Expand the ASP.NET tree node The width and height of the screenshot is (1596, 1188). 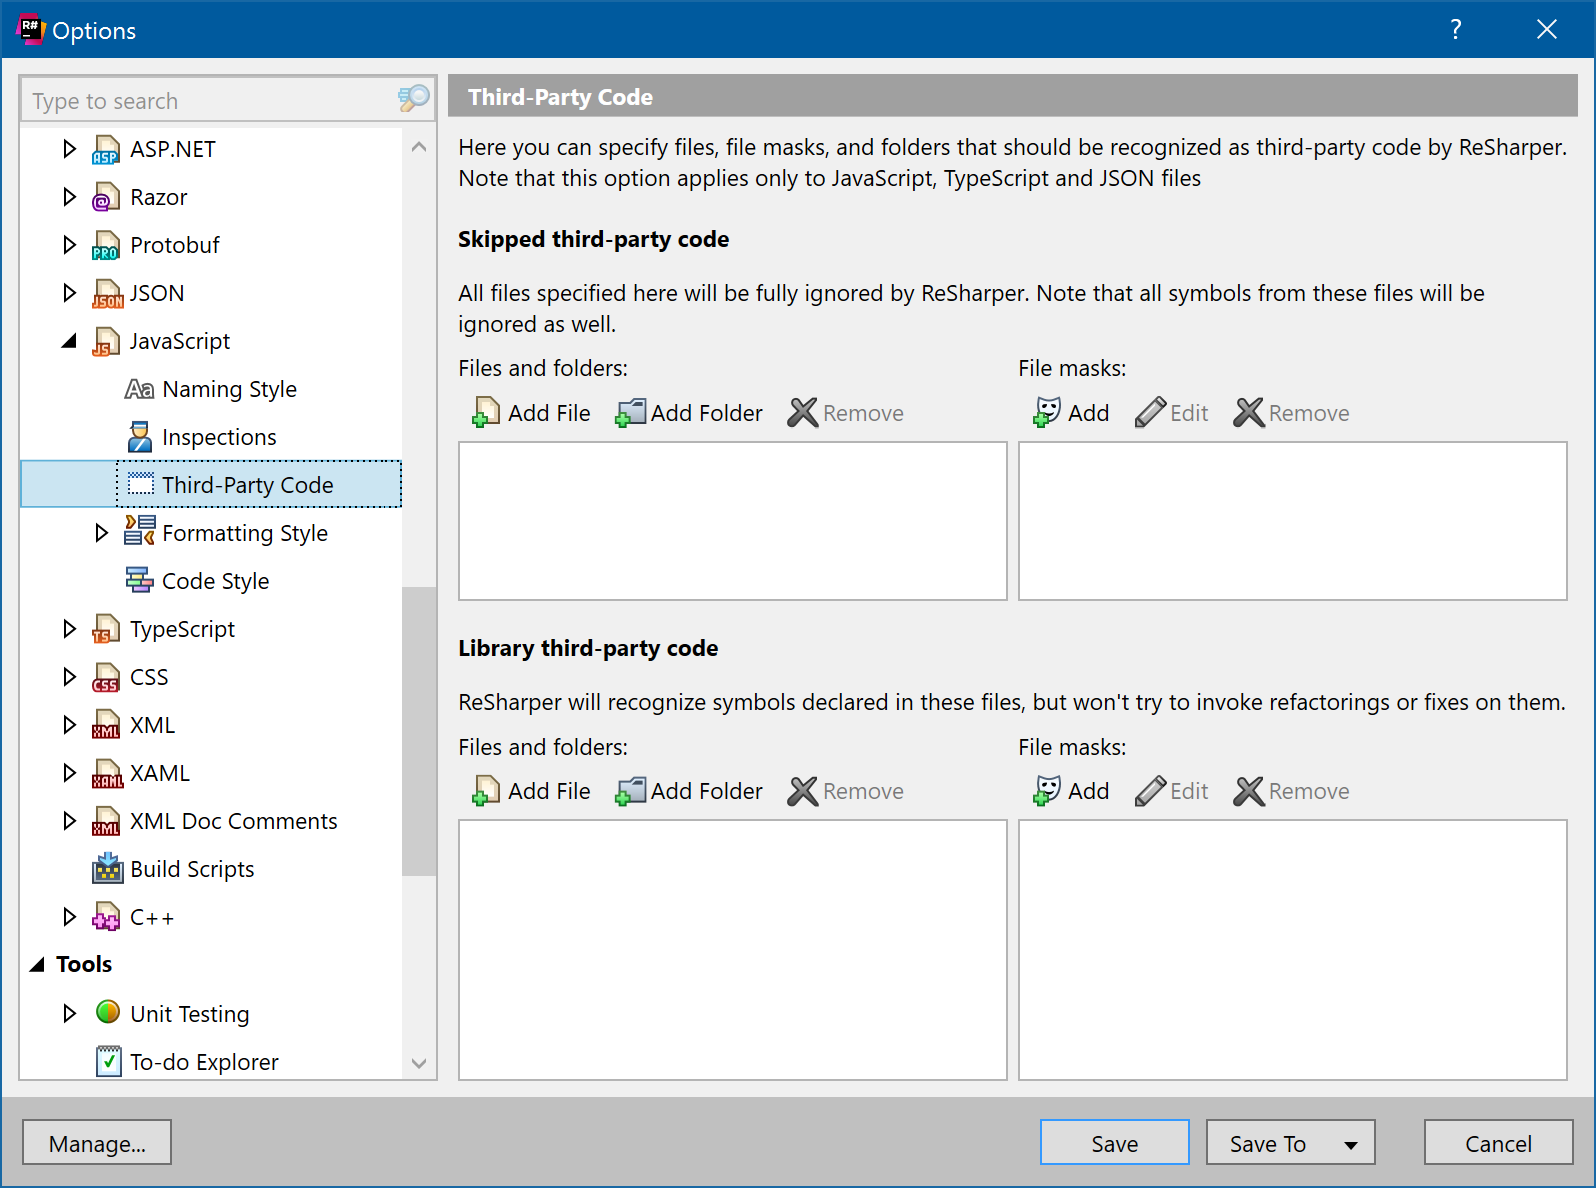pyautogui.click(x=69, y=149)
